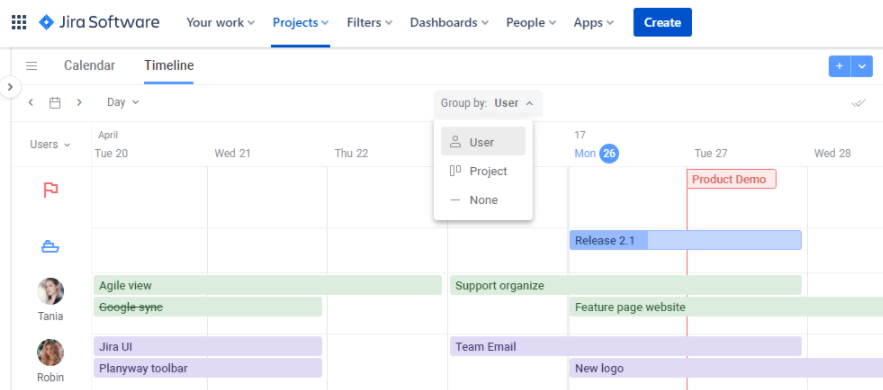Open the Product Demo milestone marker
Image resolution: width=883 pixels, height=390 pixels.
[732, 180]
